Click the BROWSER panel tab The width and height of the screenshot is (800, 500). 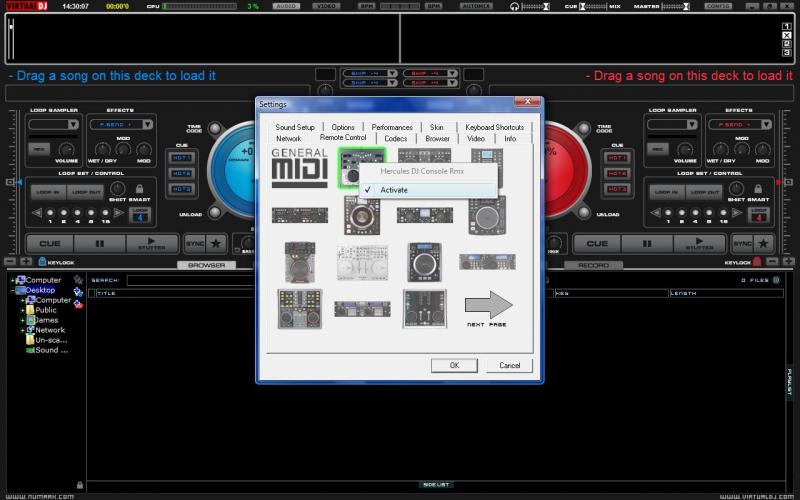tap(207, 265)
